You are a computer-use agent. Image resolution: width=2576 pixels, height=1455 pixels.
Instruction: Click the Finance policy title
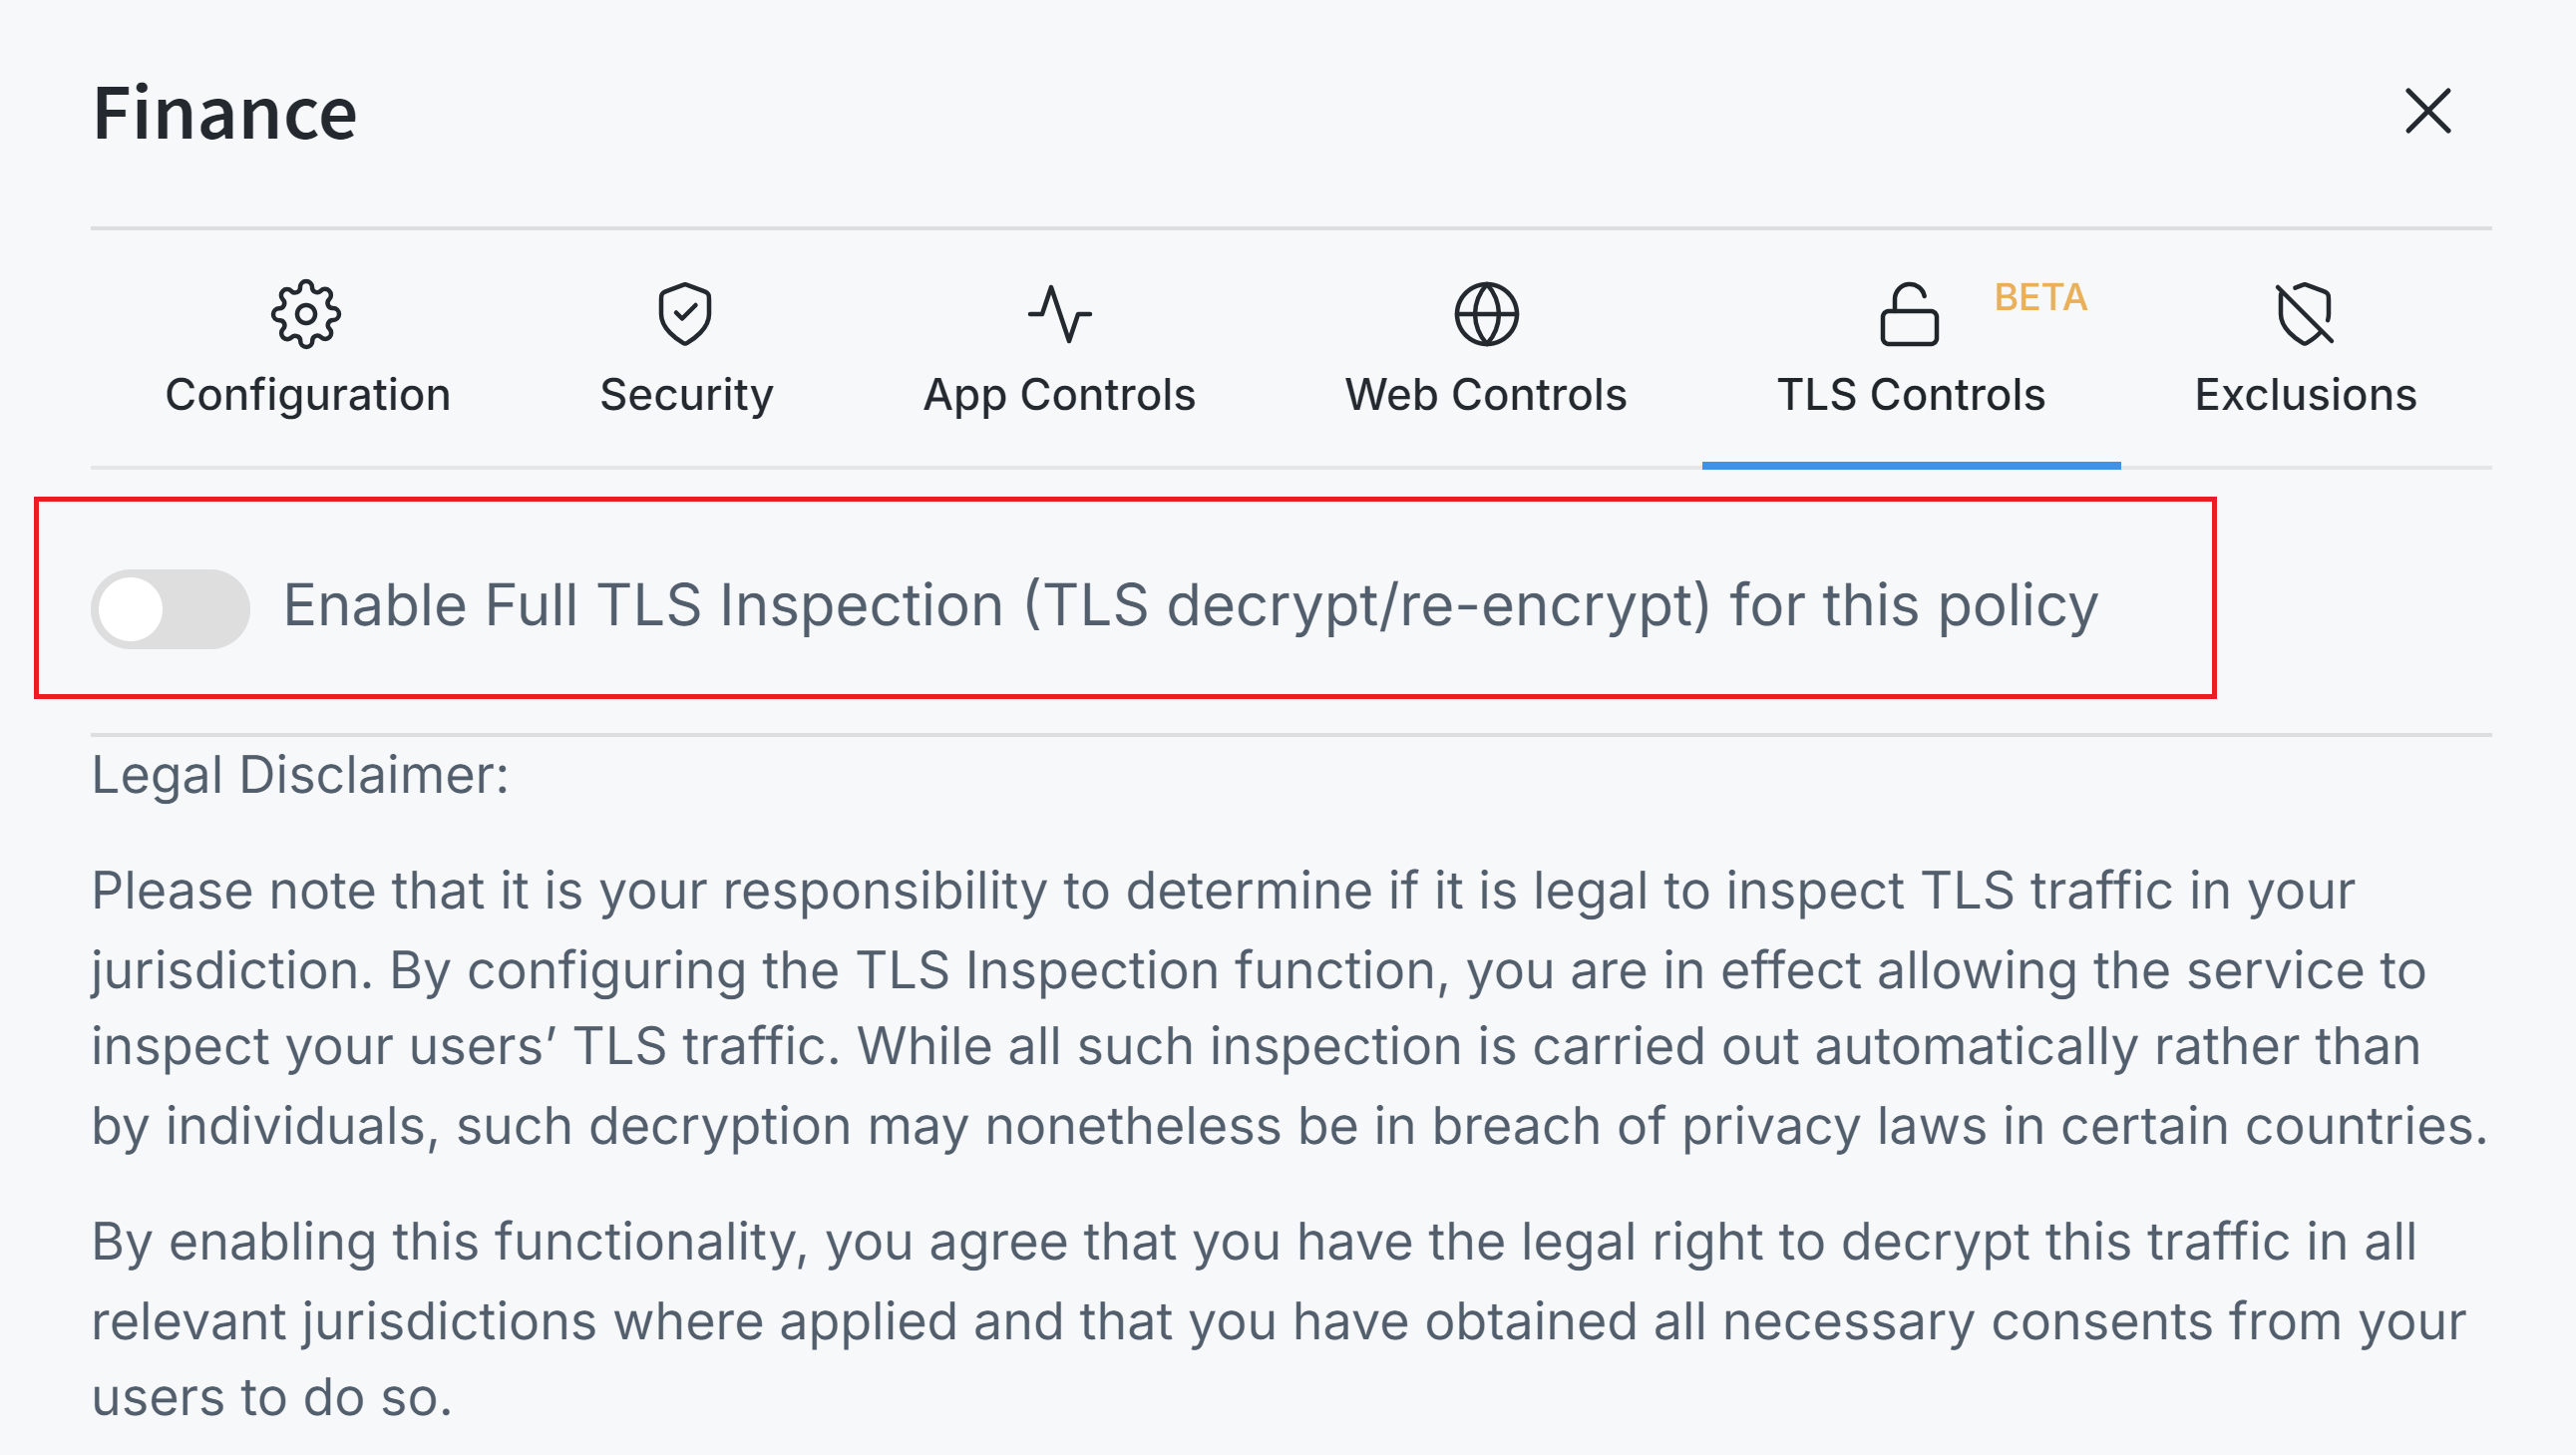[225, 113]
